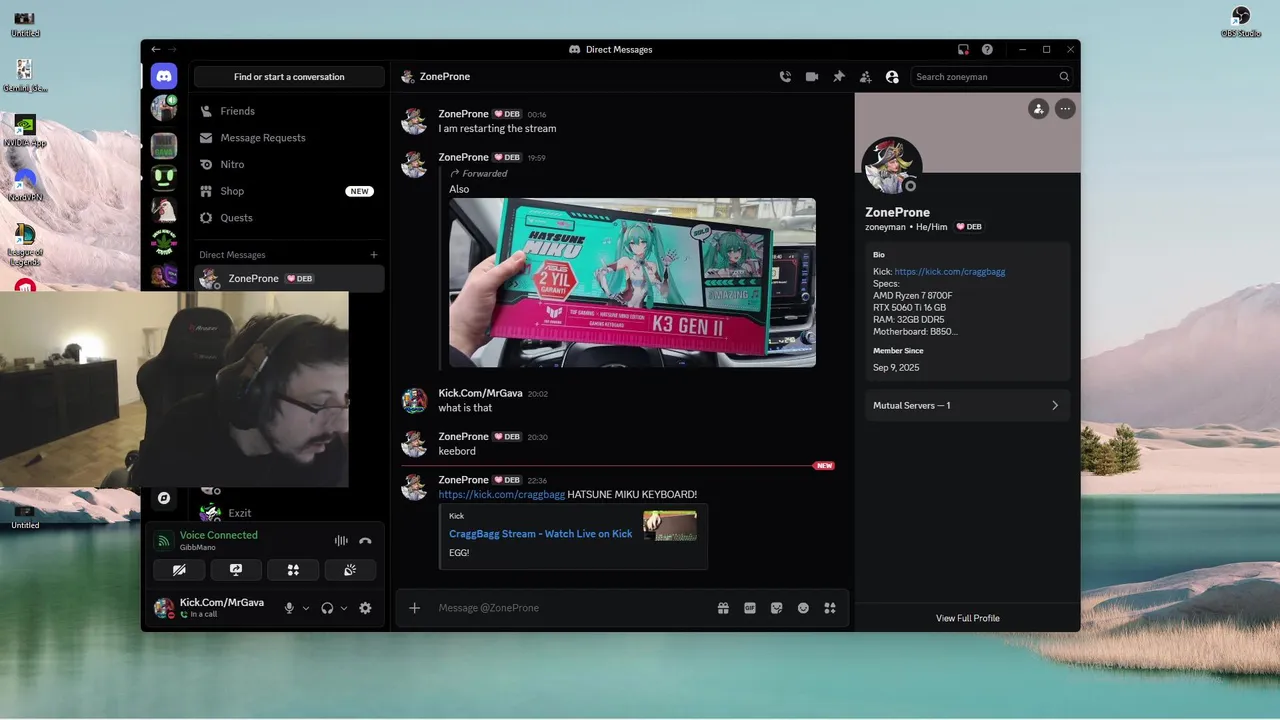Start a voice call with ZoneProne
This screenshot has height=720, width=1280.
(x=785, y=77)
